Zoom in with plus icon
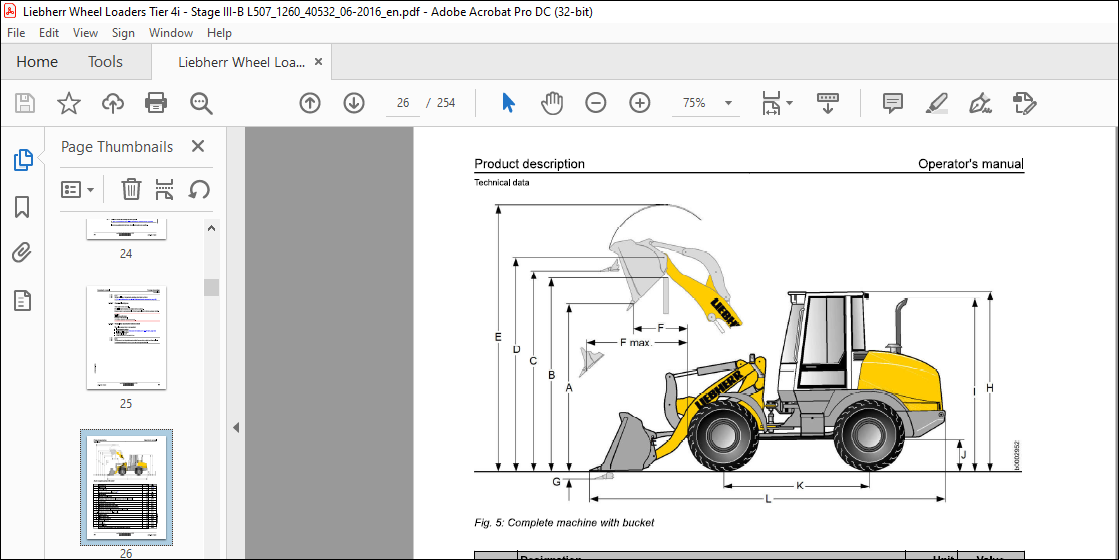Viewport: 1119px width, 560px height. click(639, 103)
